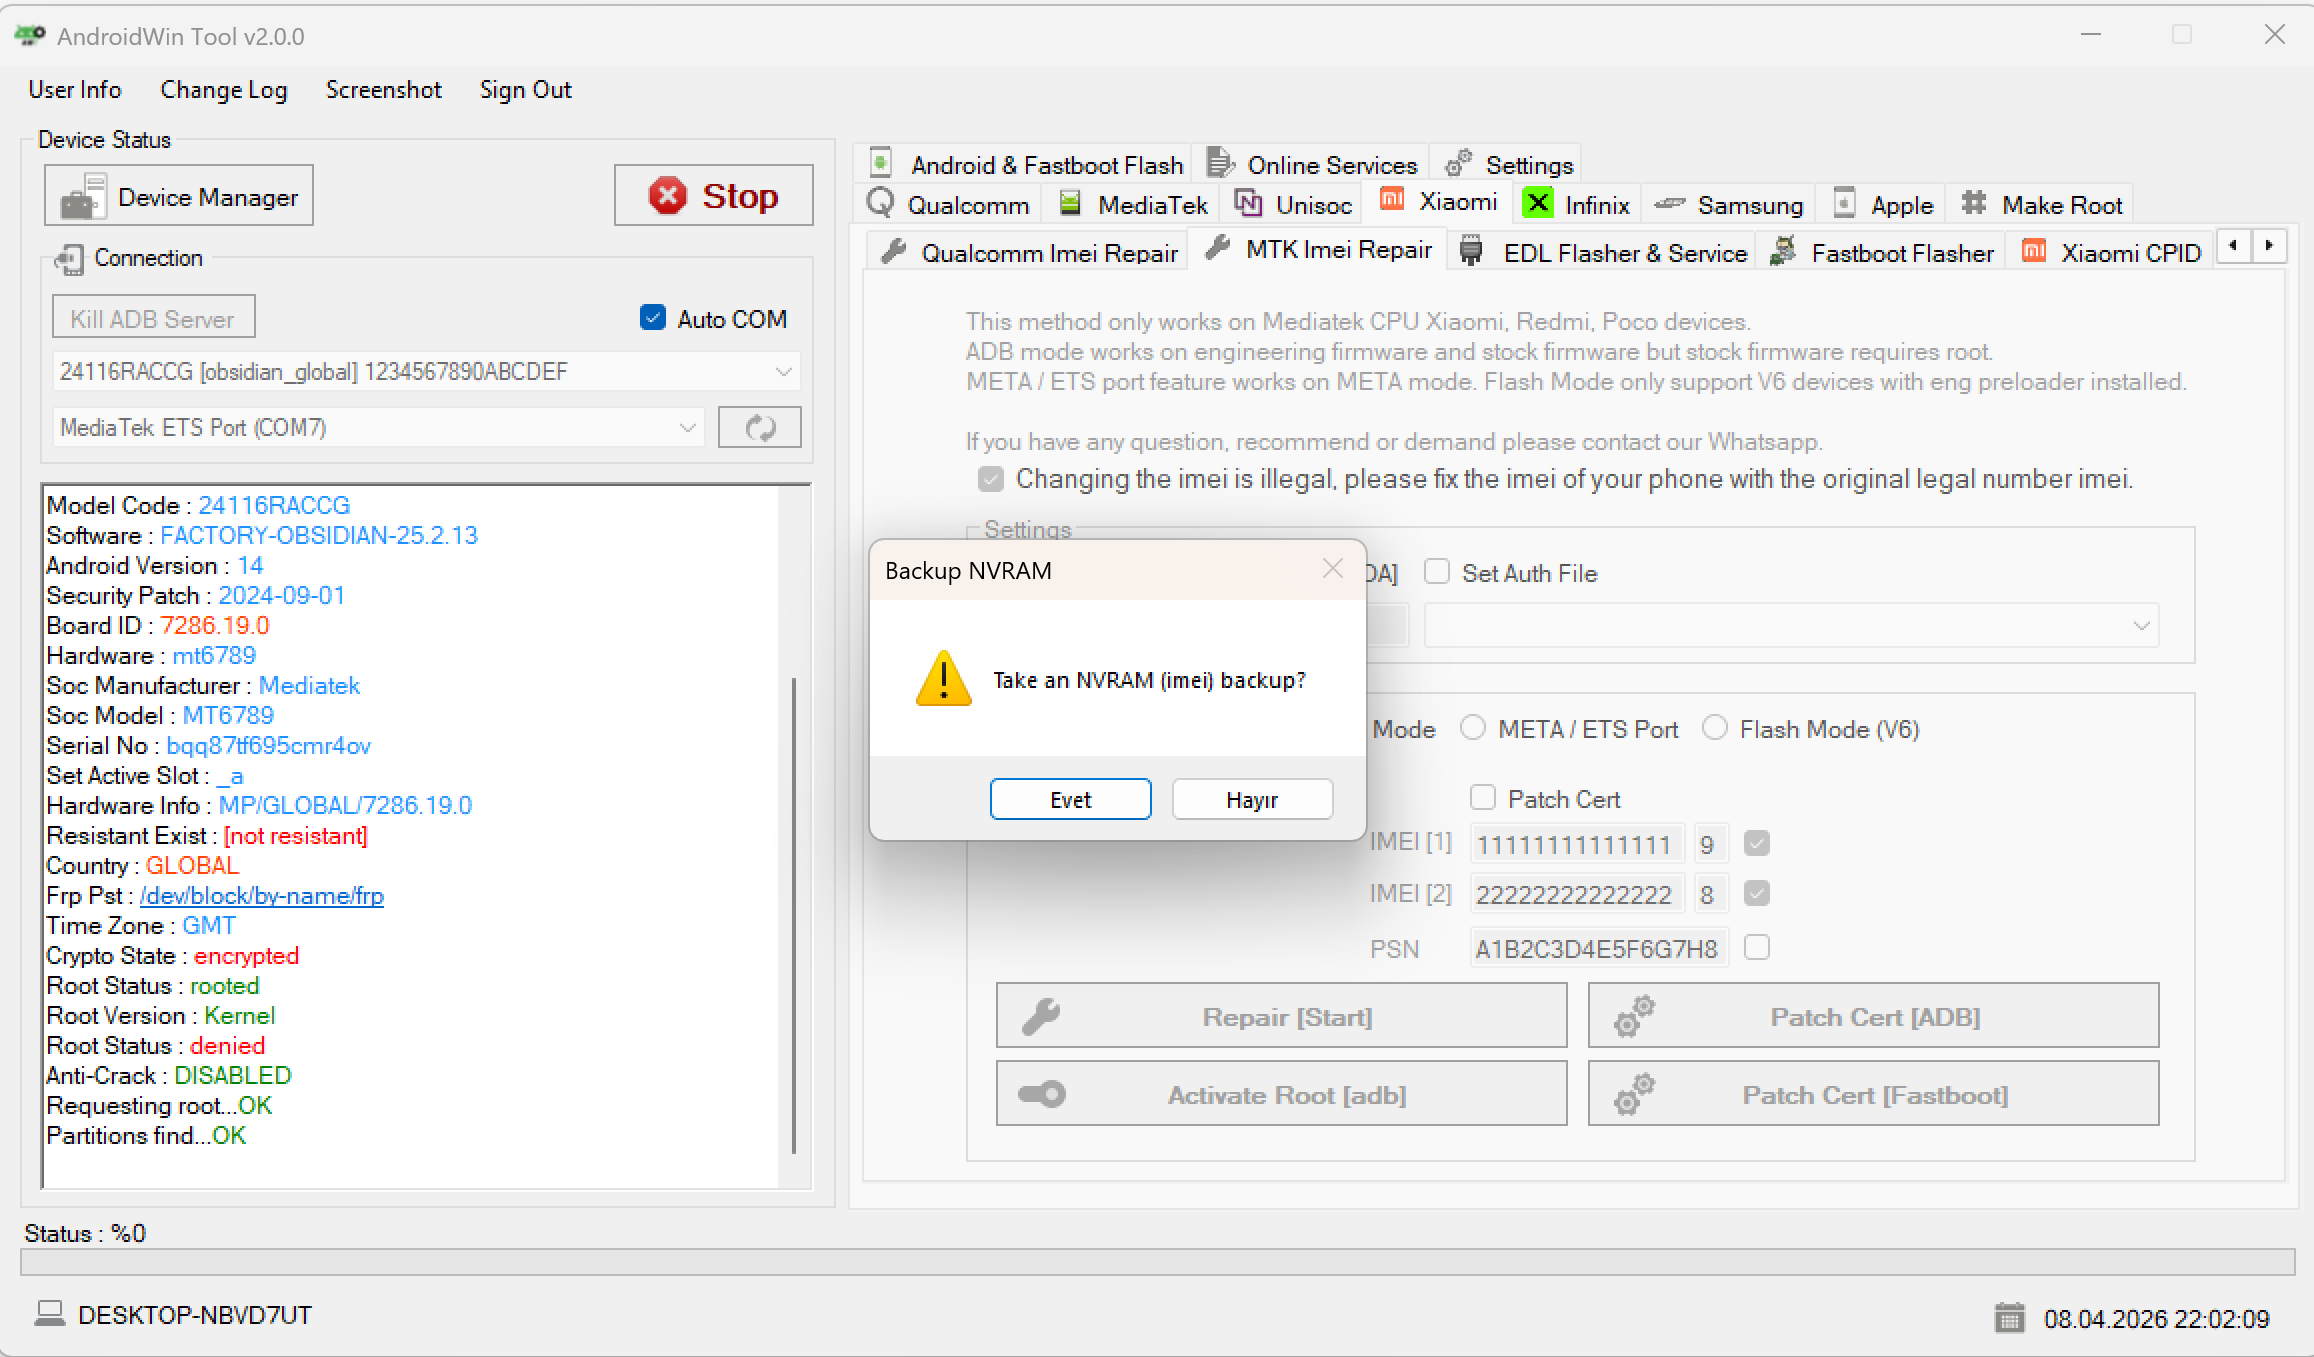Disable the Auto COM checkbox
This screenshot has width=2314, height=1357.
coord(651,317)
